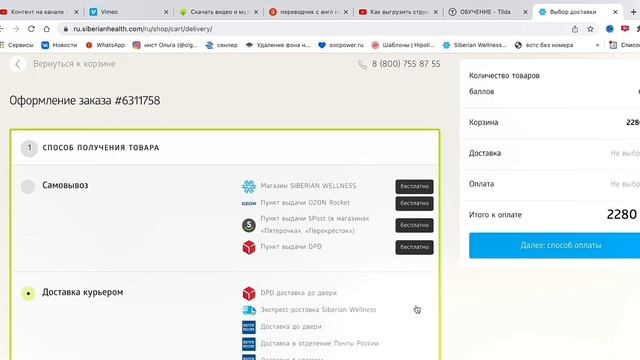Viewport: 640px width, 360px height.
Task: Click icon beside Доставка в отделение Почты России
Action: pyautogui.click(x=249, y=344)
